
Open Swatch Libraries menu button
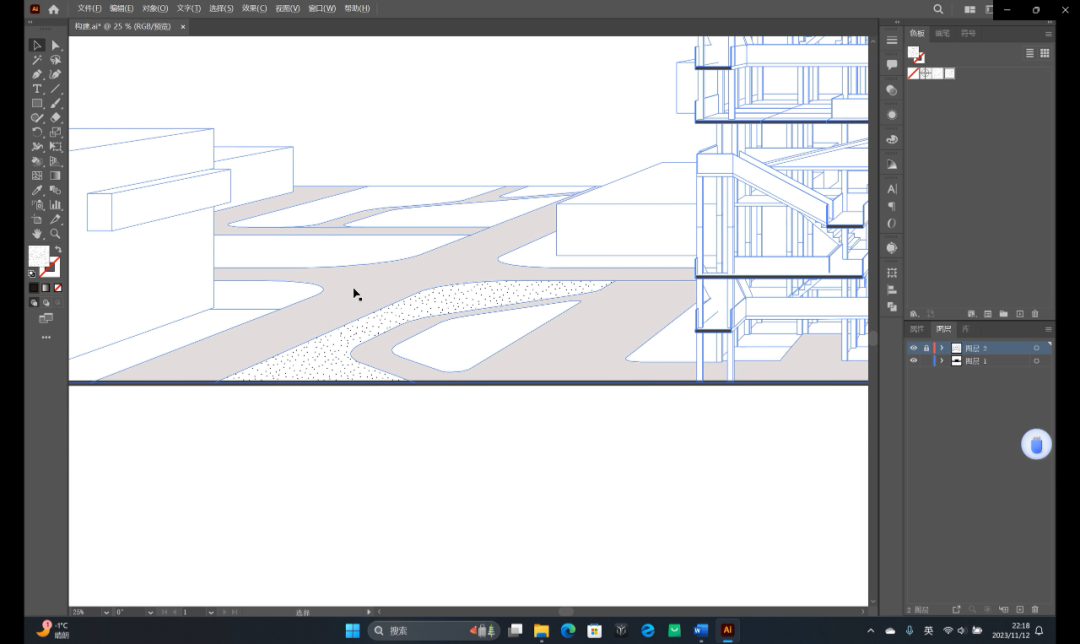coord(914,314)
